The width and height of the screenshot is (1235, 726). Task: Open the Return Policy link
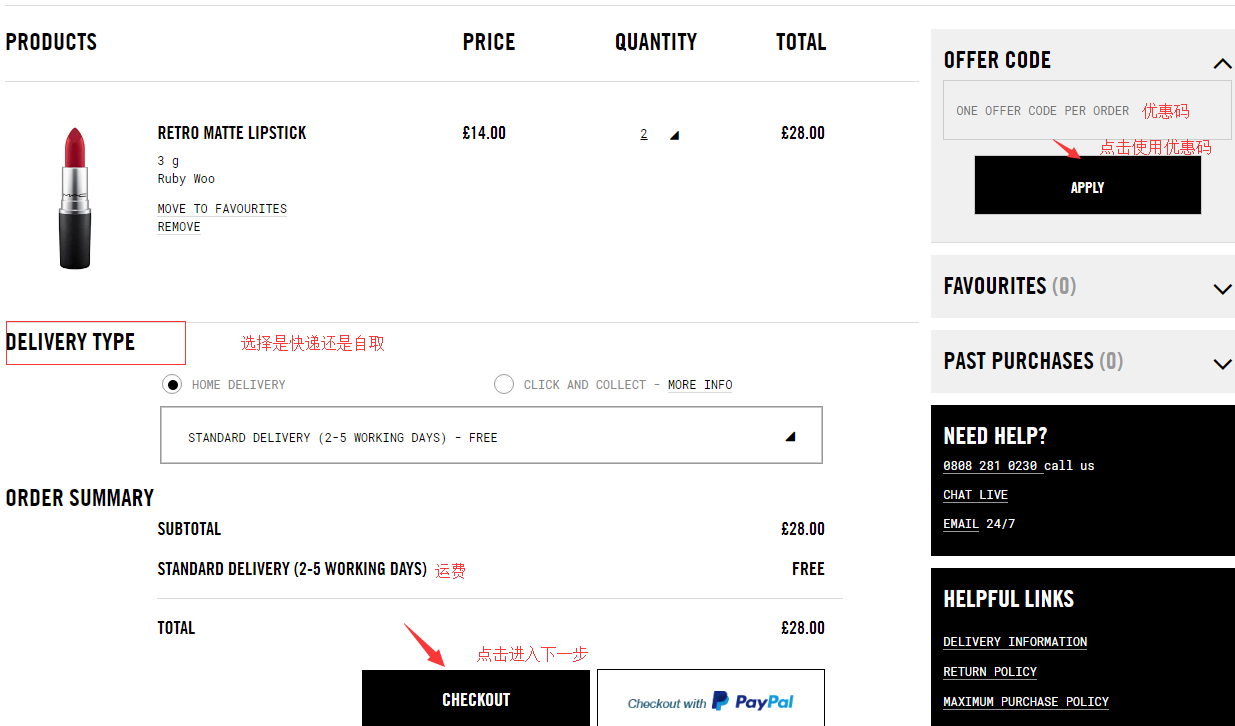click(x=990, y=672)
